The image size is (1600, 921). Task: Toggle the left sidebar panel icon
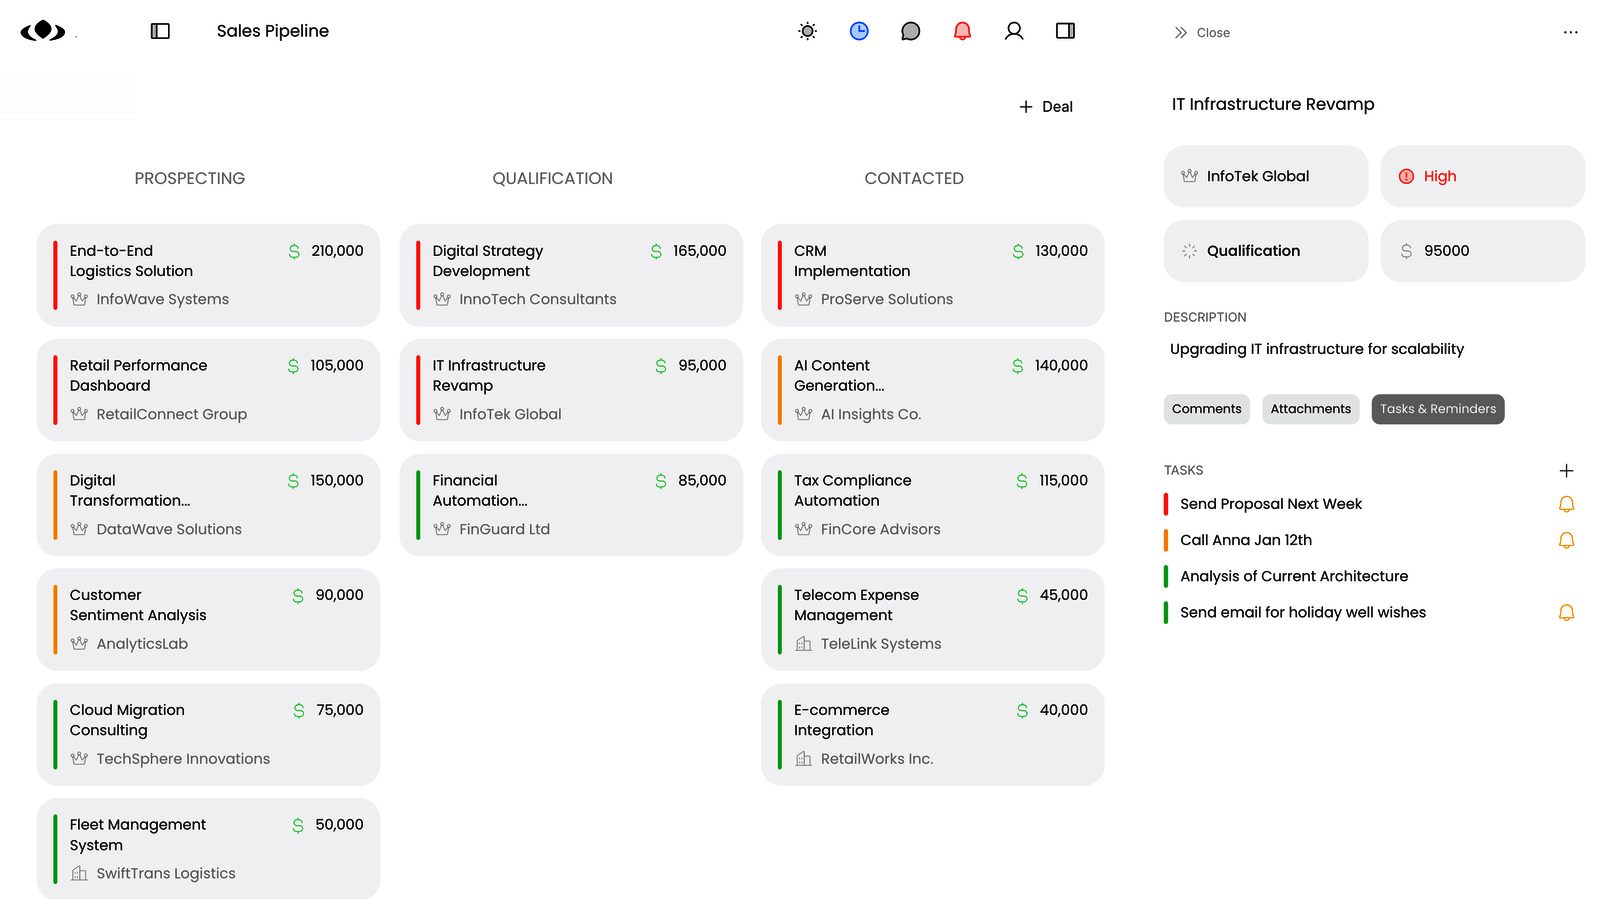coord(160,31)
